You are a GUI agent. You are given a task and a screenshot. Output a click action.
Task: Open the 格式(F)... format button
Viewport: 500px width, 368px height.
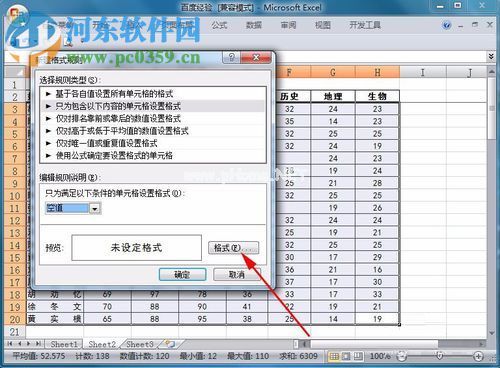[x=233, y=248]
